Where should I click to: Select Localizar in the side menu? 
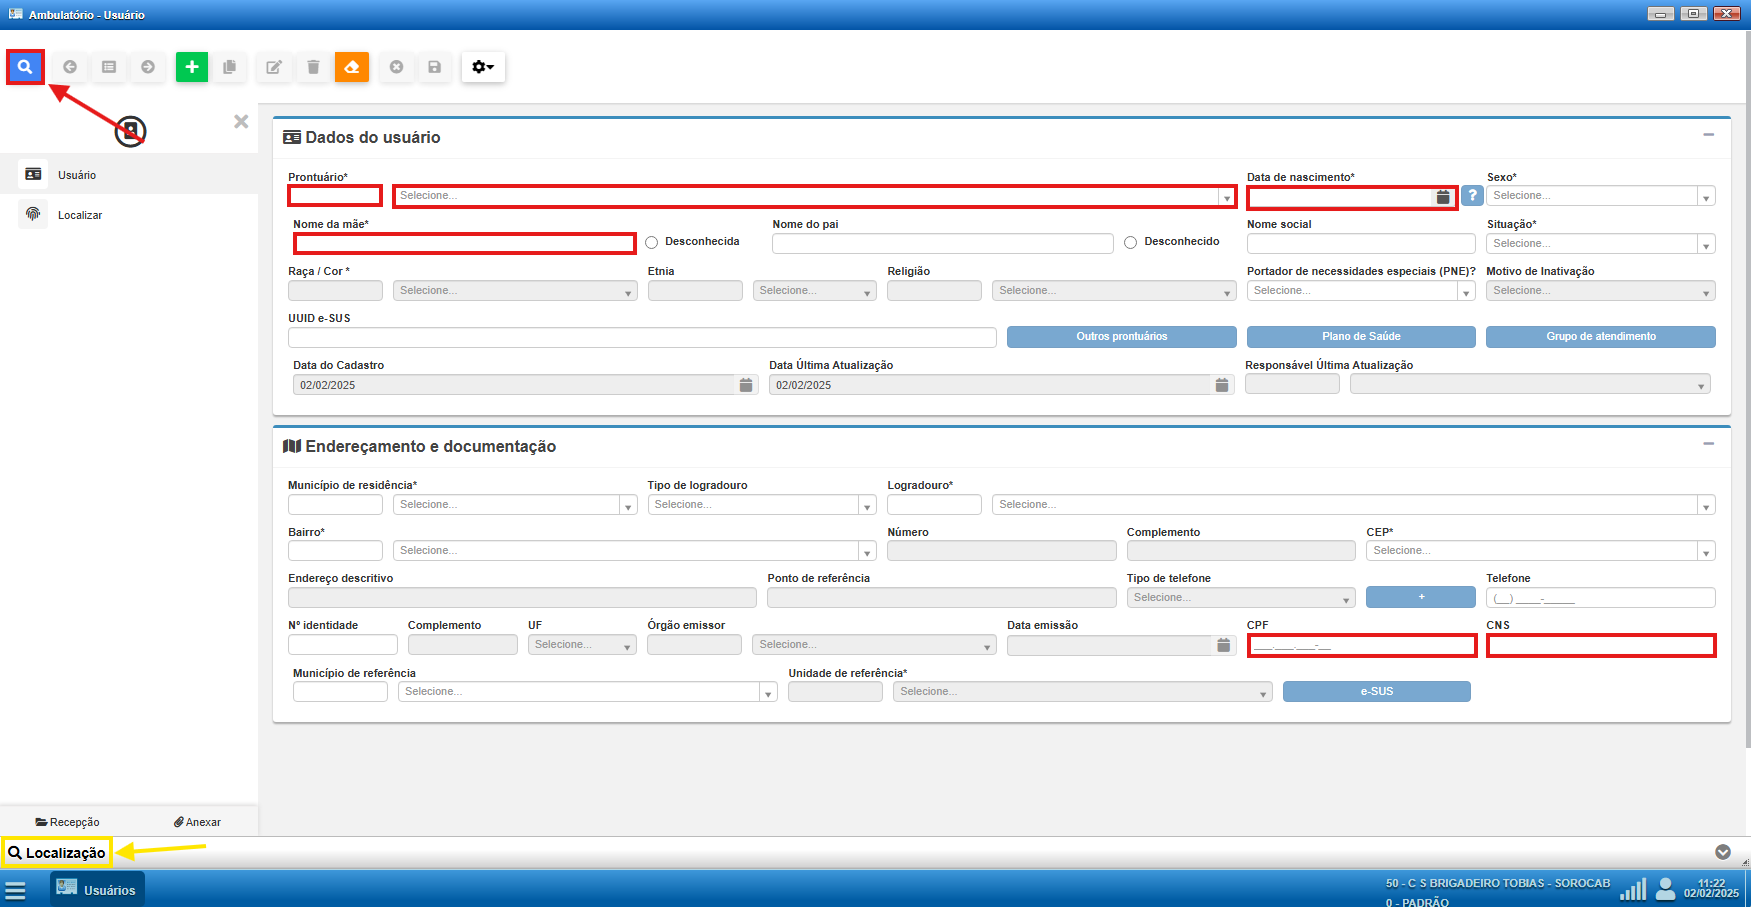tap(80, 215)
